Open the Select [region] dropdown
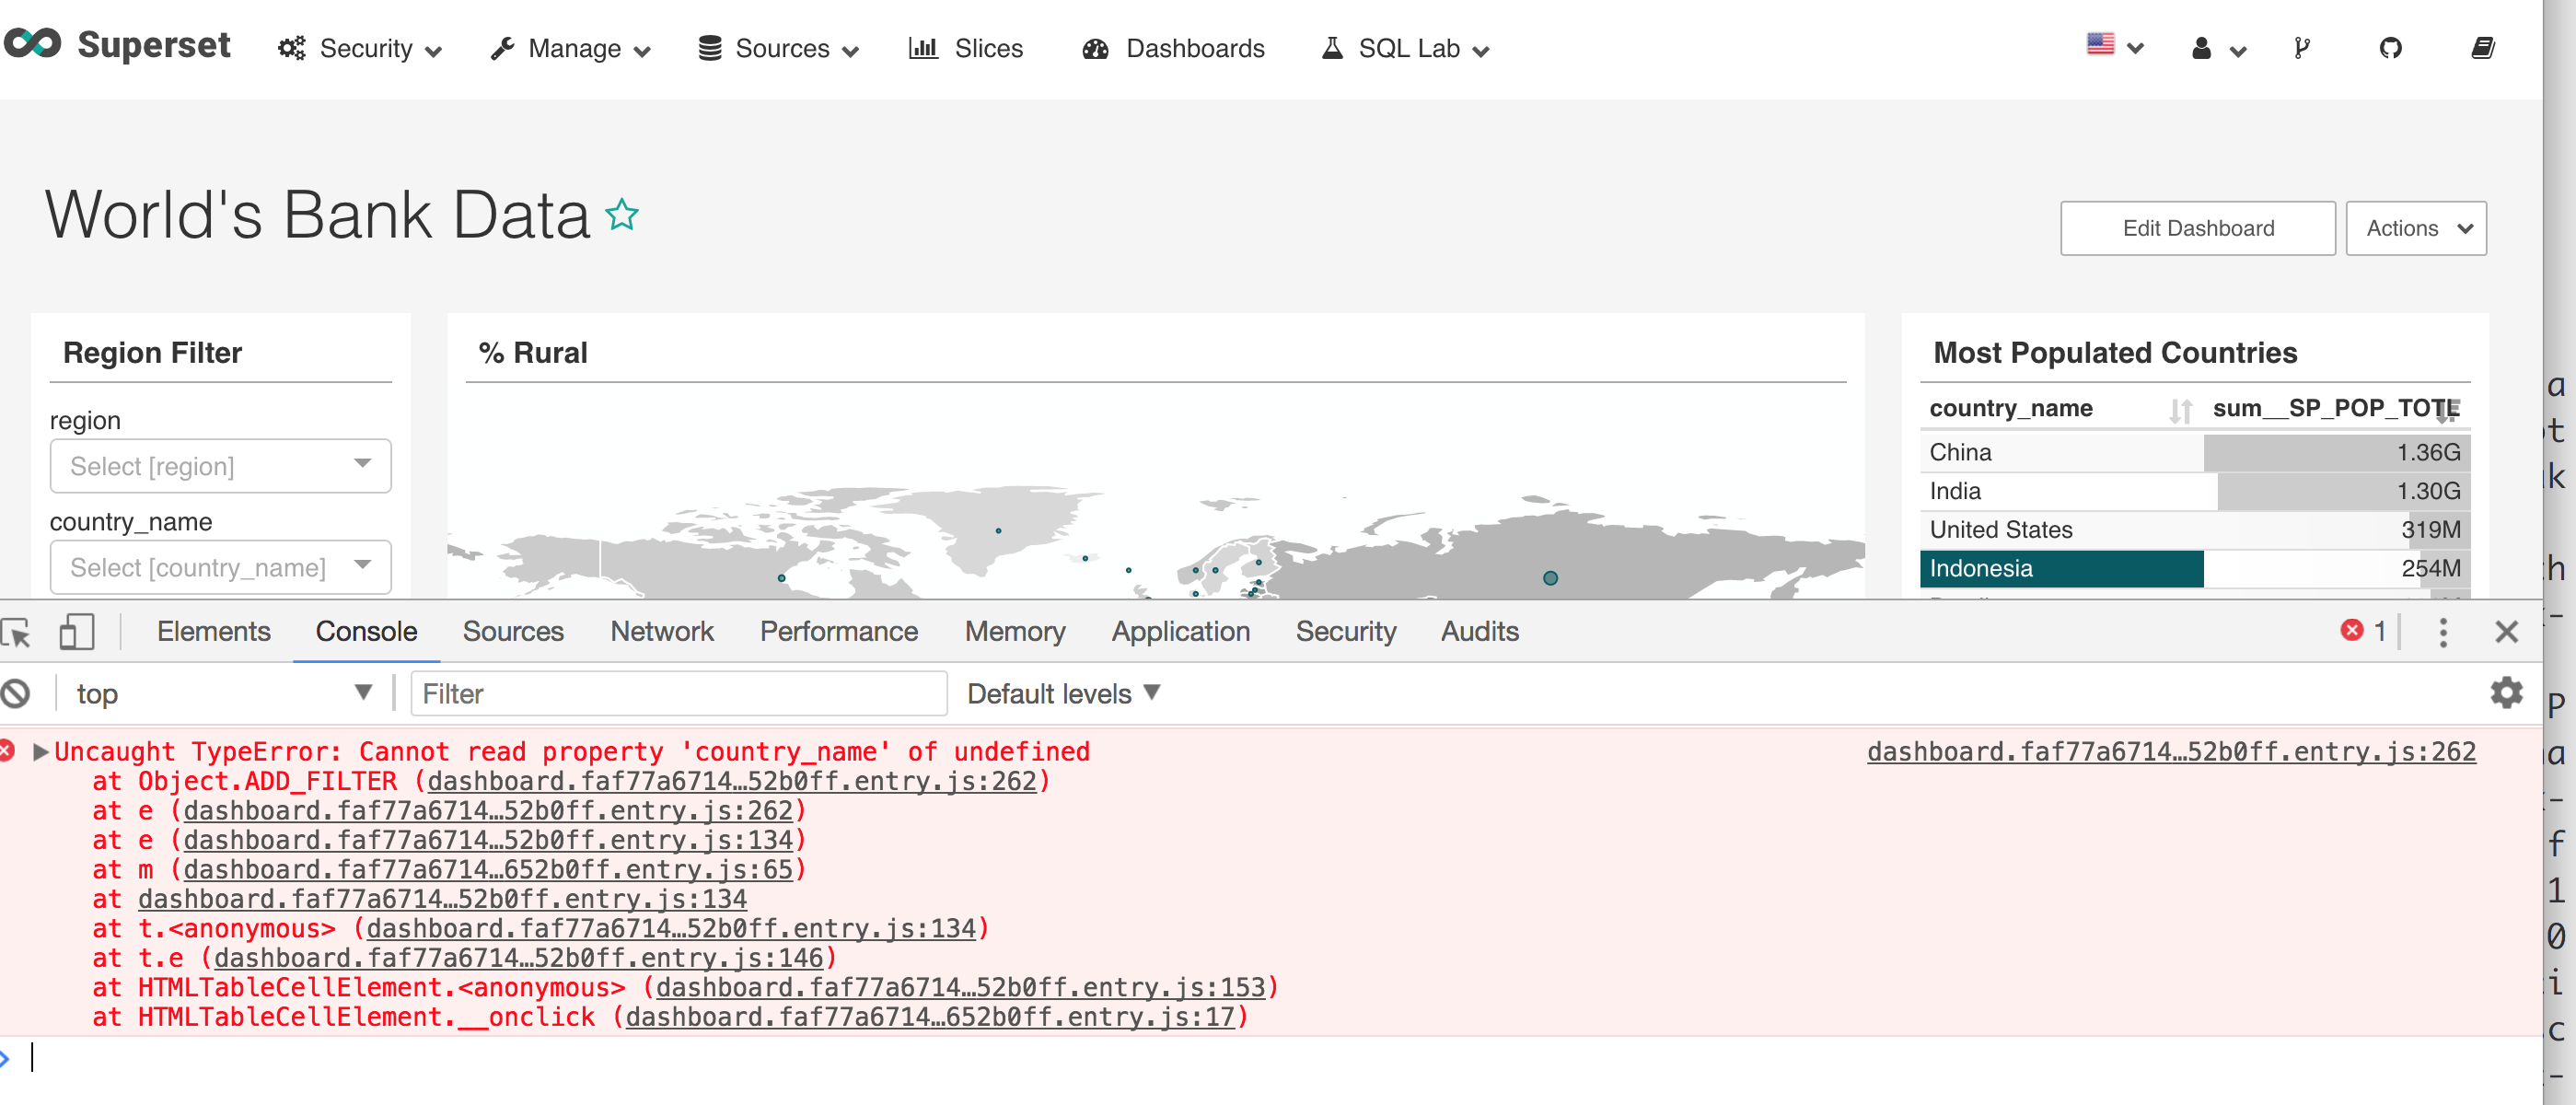The height and width of the screenshot is (1105, 2576). pos(221,466)
